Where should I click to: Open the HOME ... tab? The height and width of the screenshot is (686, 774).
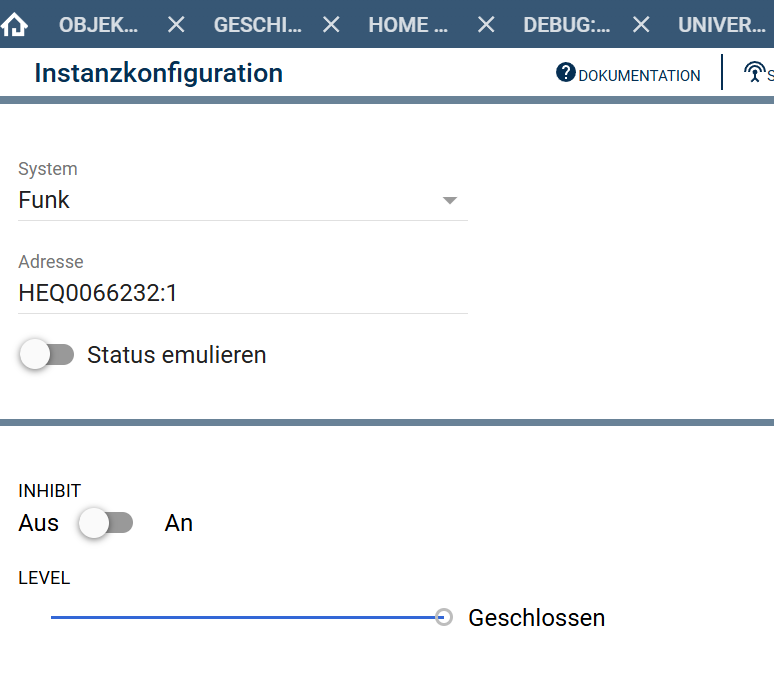pyautogui.click(x=408, y=25)
